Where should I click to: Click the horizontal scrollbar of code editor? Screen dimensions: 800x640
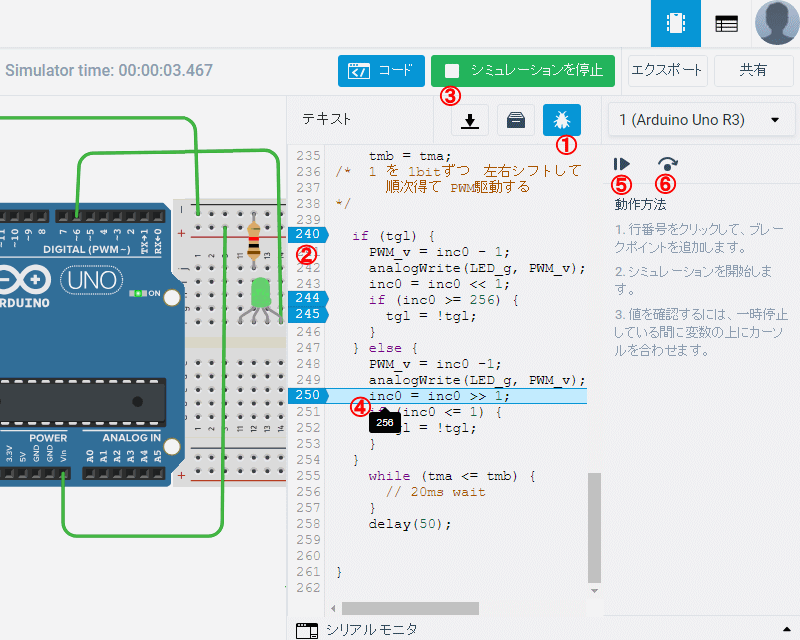tap(410, 608)
